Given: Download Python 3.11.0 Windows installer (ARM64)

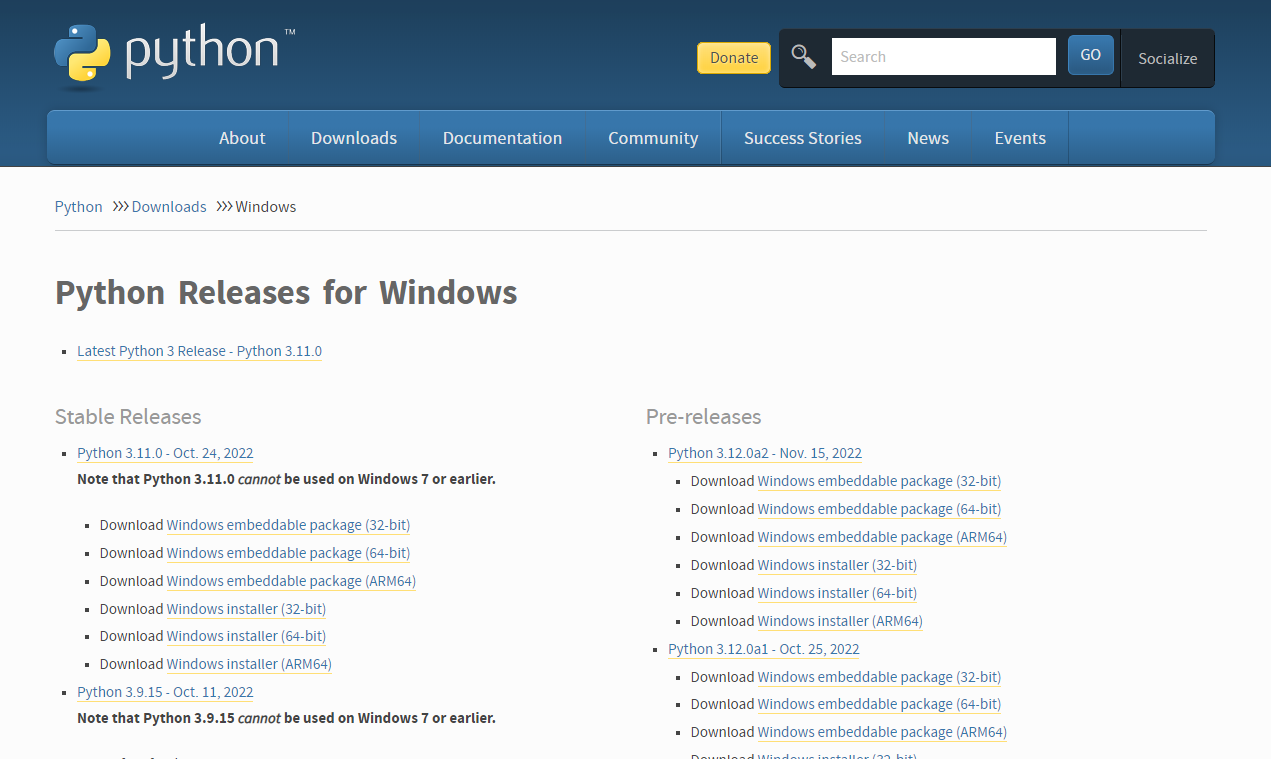Looking at the screenshot, I should 249,664.
